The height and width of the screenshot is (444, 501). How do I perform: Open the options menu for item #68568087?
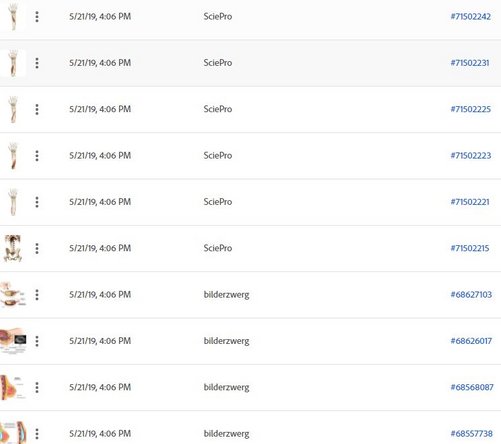[37, 387]
